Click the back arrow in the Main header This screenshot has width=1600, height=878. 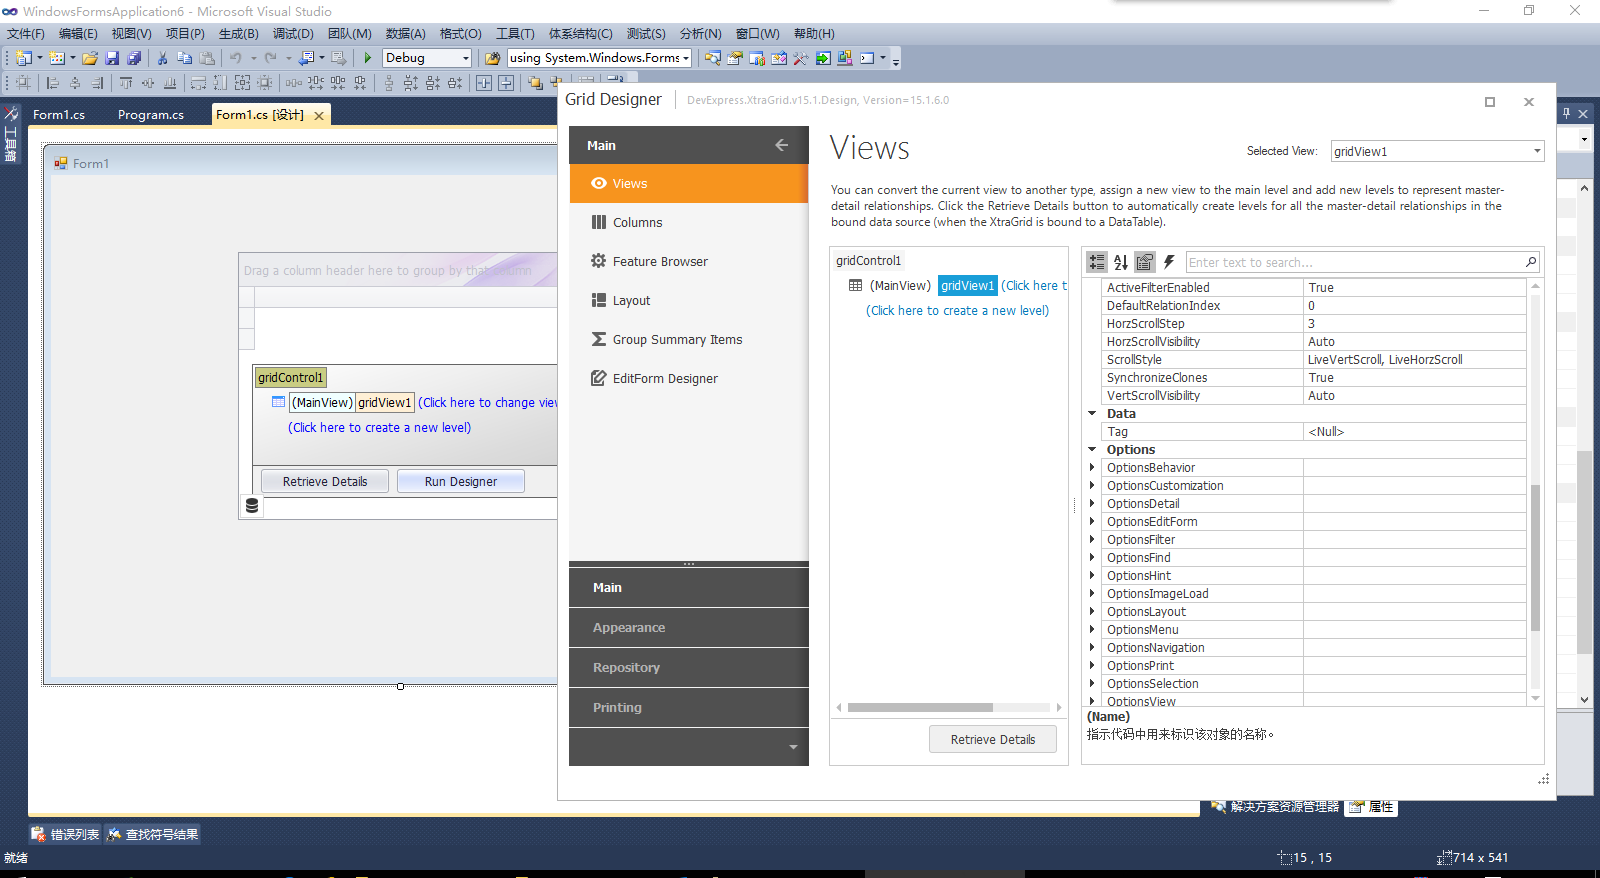tap(782, 145)
